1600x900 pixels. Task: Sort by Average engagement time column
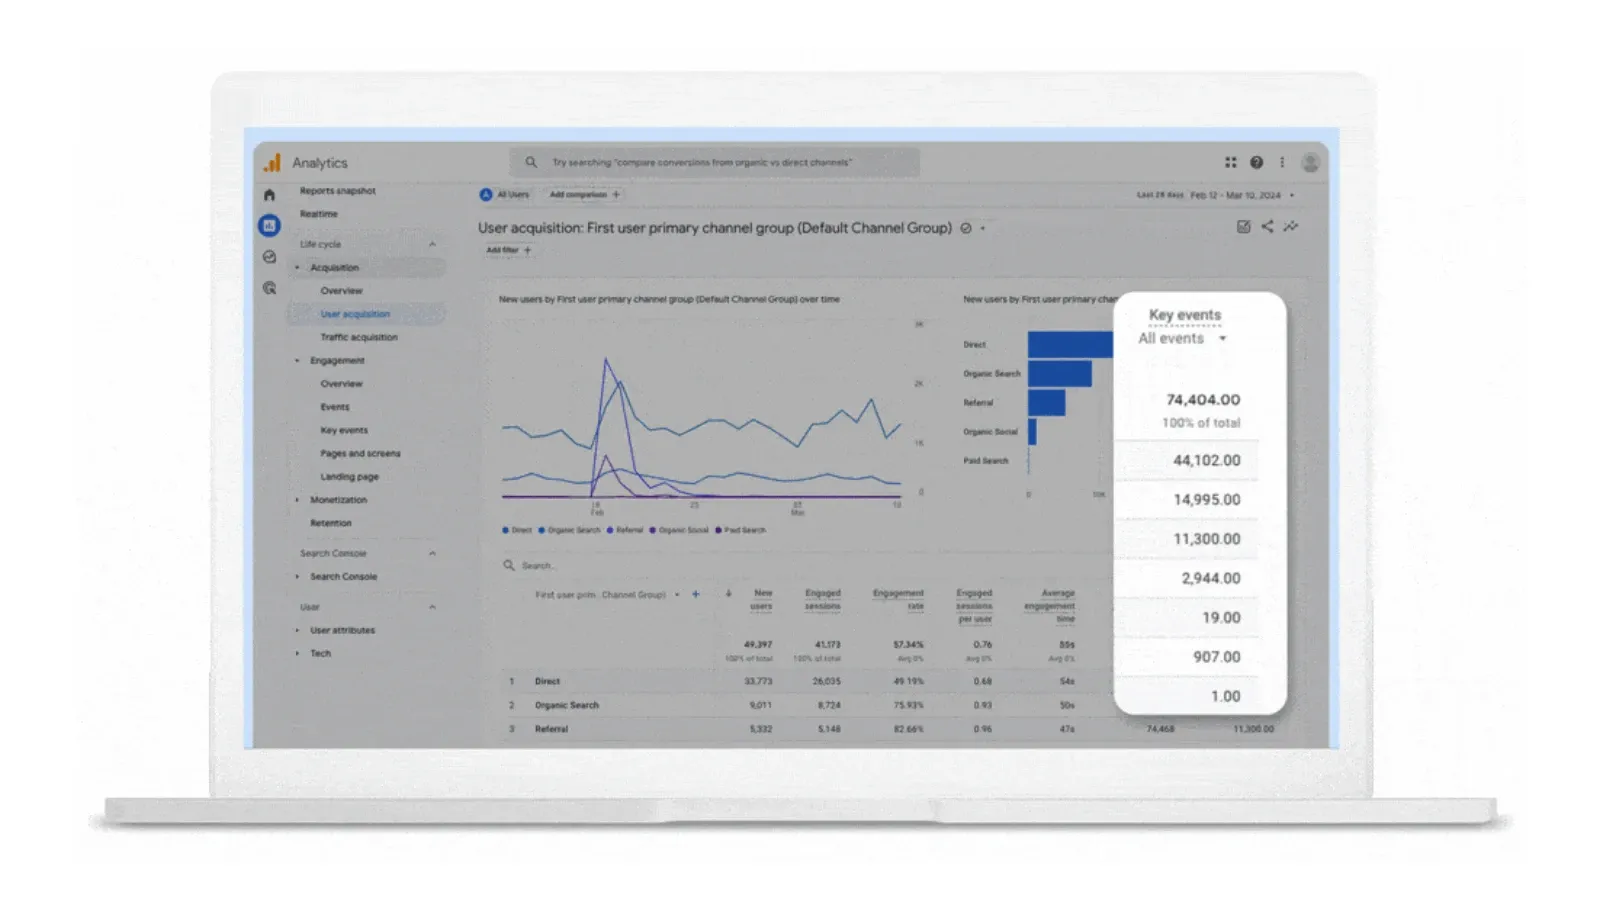(x=1050, y=606)
